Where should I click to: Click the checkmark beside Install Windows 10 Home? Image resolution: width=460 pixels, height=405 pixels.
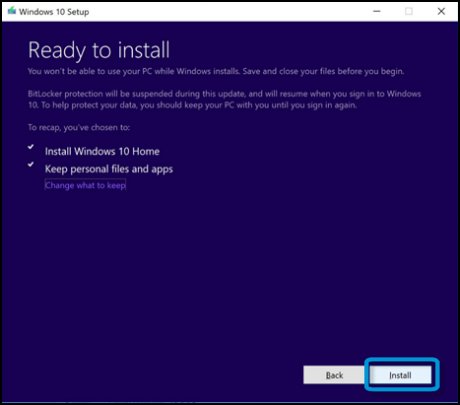pyautogui.click(x=31, y=147)
